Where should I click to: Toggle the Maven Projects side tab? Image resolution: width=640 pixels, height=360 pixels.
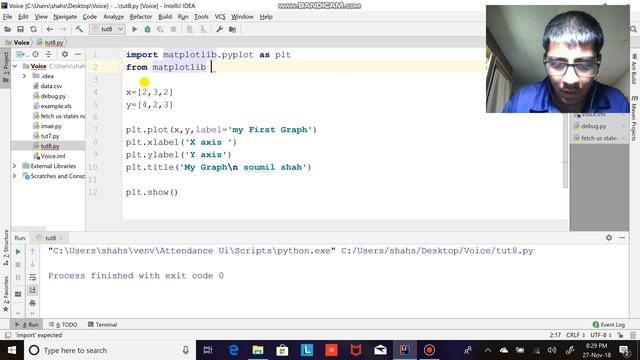click(634, 118)
